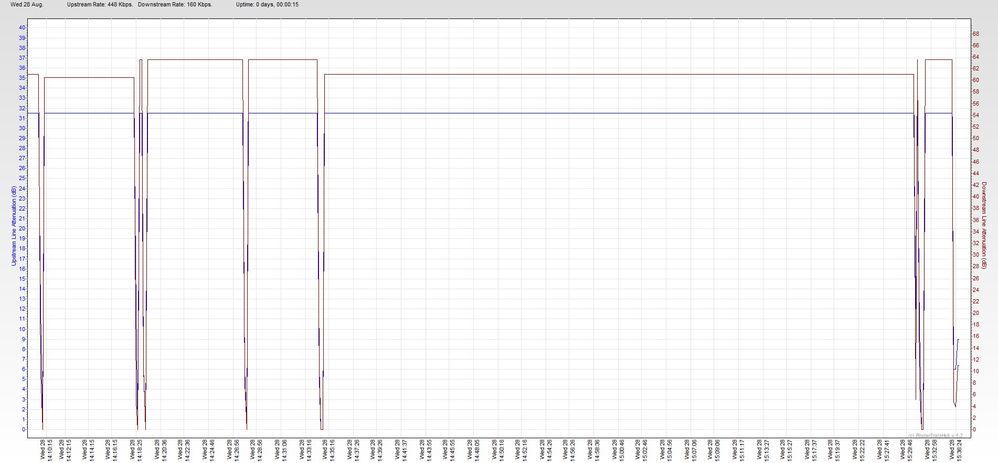Click the 'Uptime: 0 days, 00:00:15' status text
This screenshot has height=463, width=998.
click(267, 4)
